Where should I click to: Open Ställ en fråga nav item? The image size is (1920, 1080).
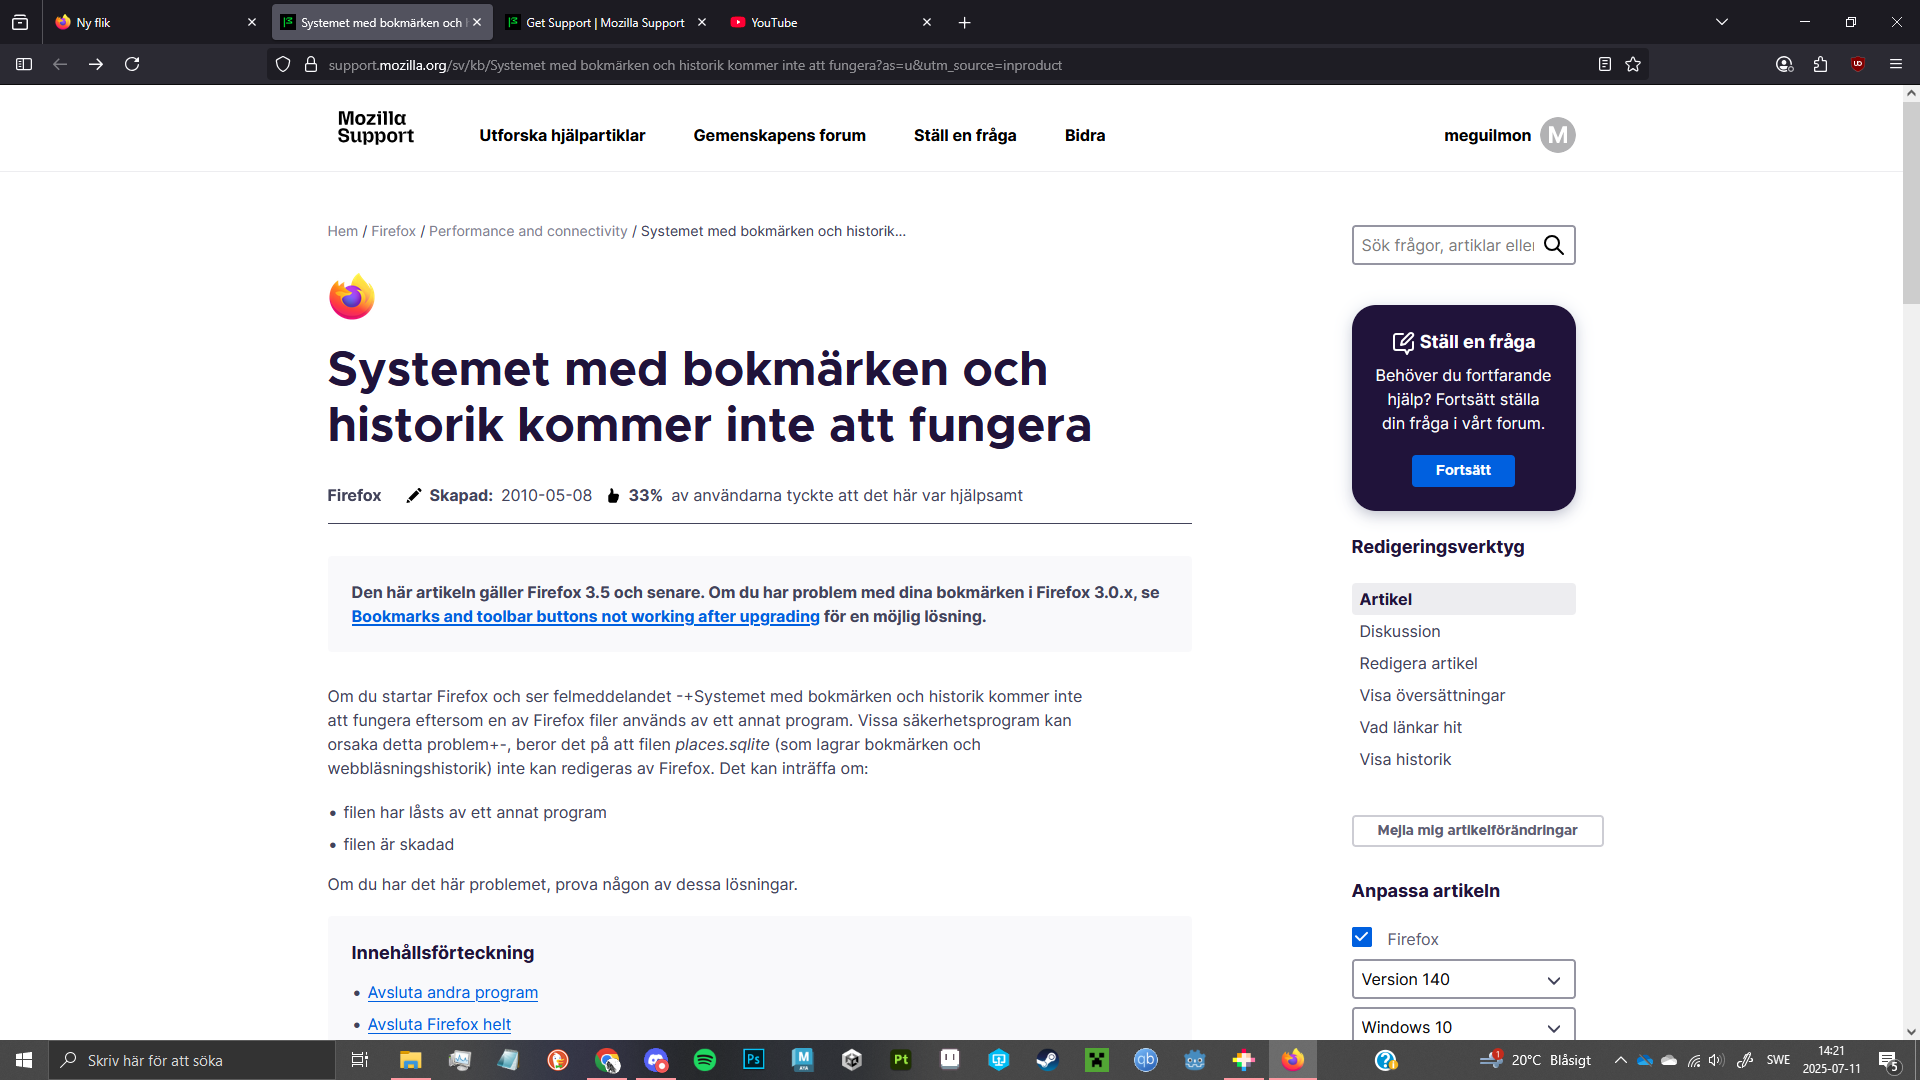point(965,135)
